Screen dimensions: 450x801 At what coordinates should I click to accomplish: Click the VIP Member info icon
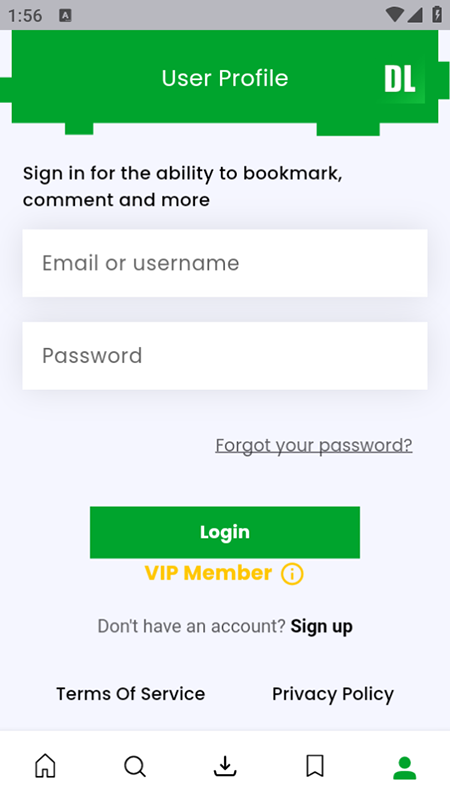(292, 574)
